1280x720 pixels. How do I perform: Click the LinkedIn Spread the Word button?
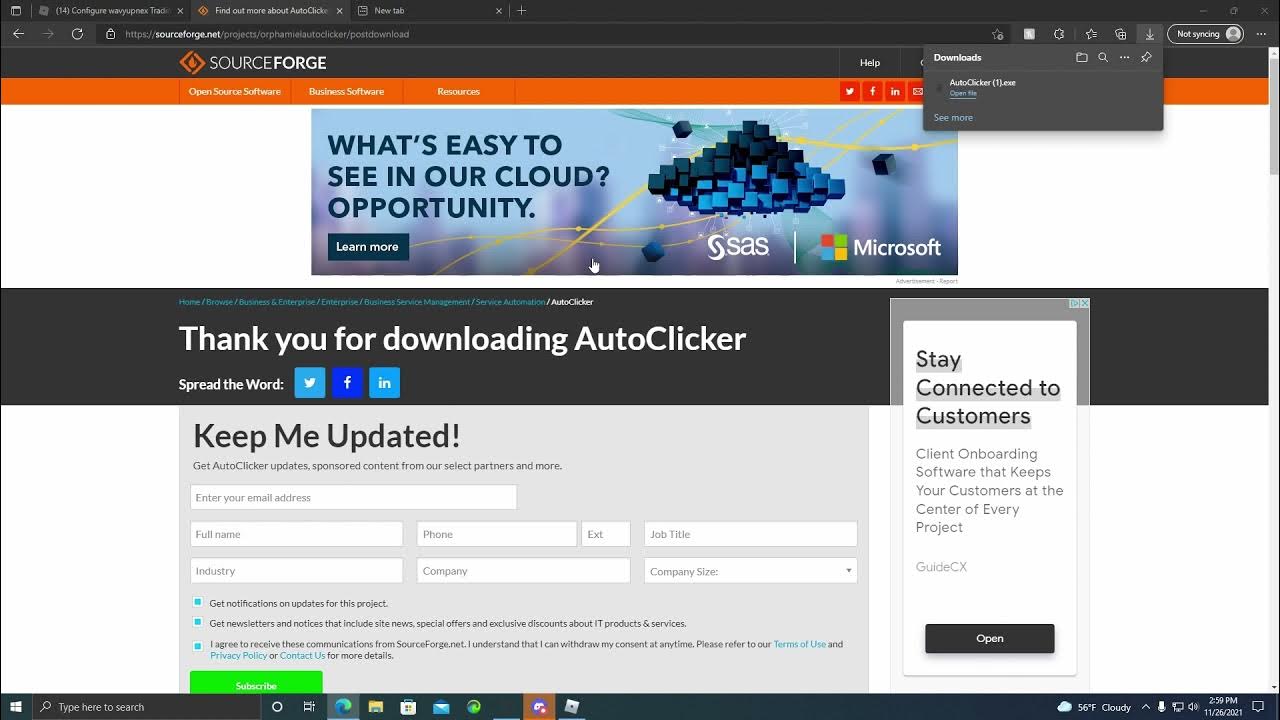point(384,383)
